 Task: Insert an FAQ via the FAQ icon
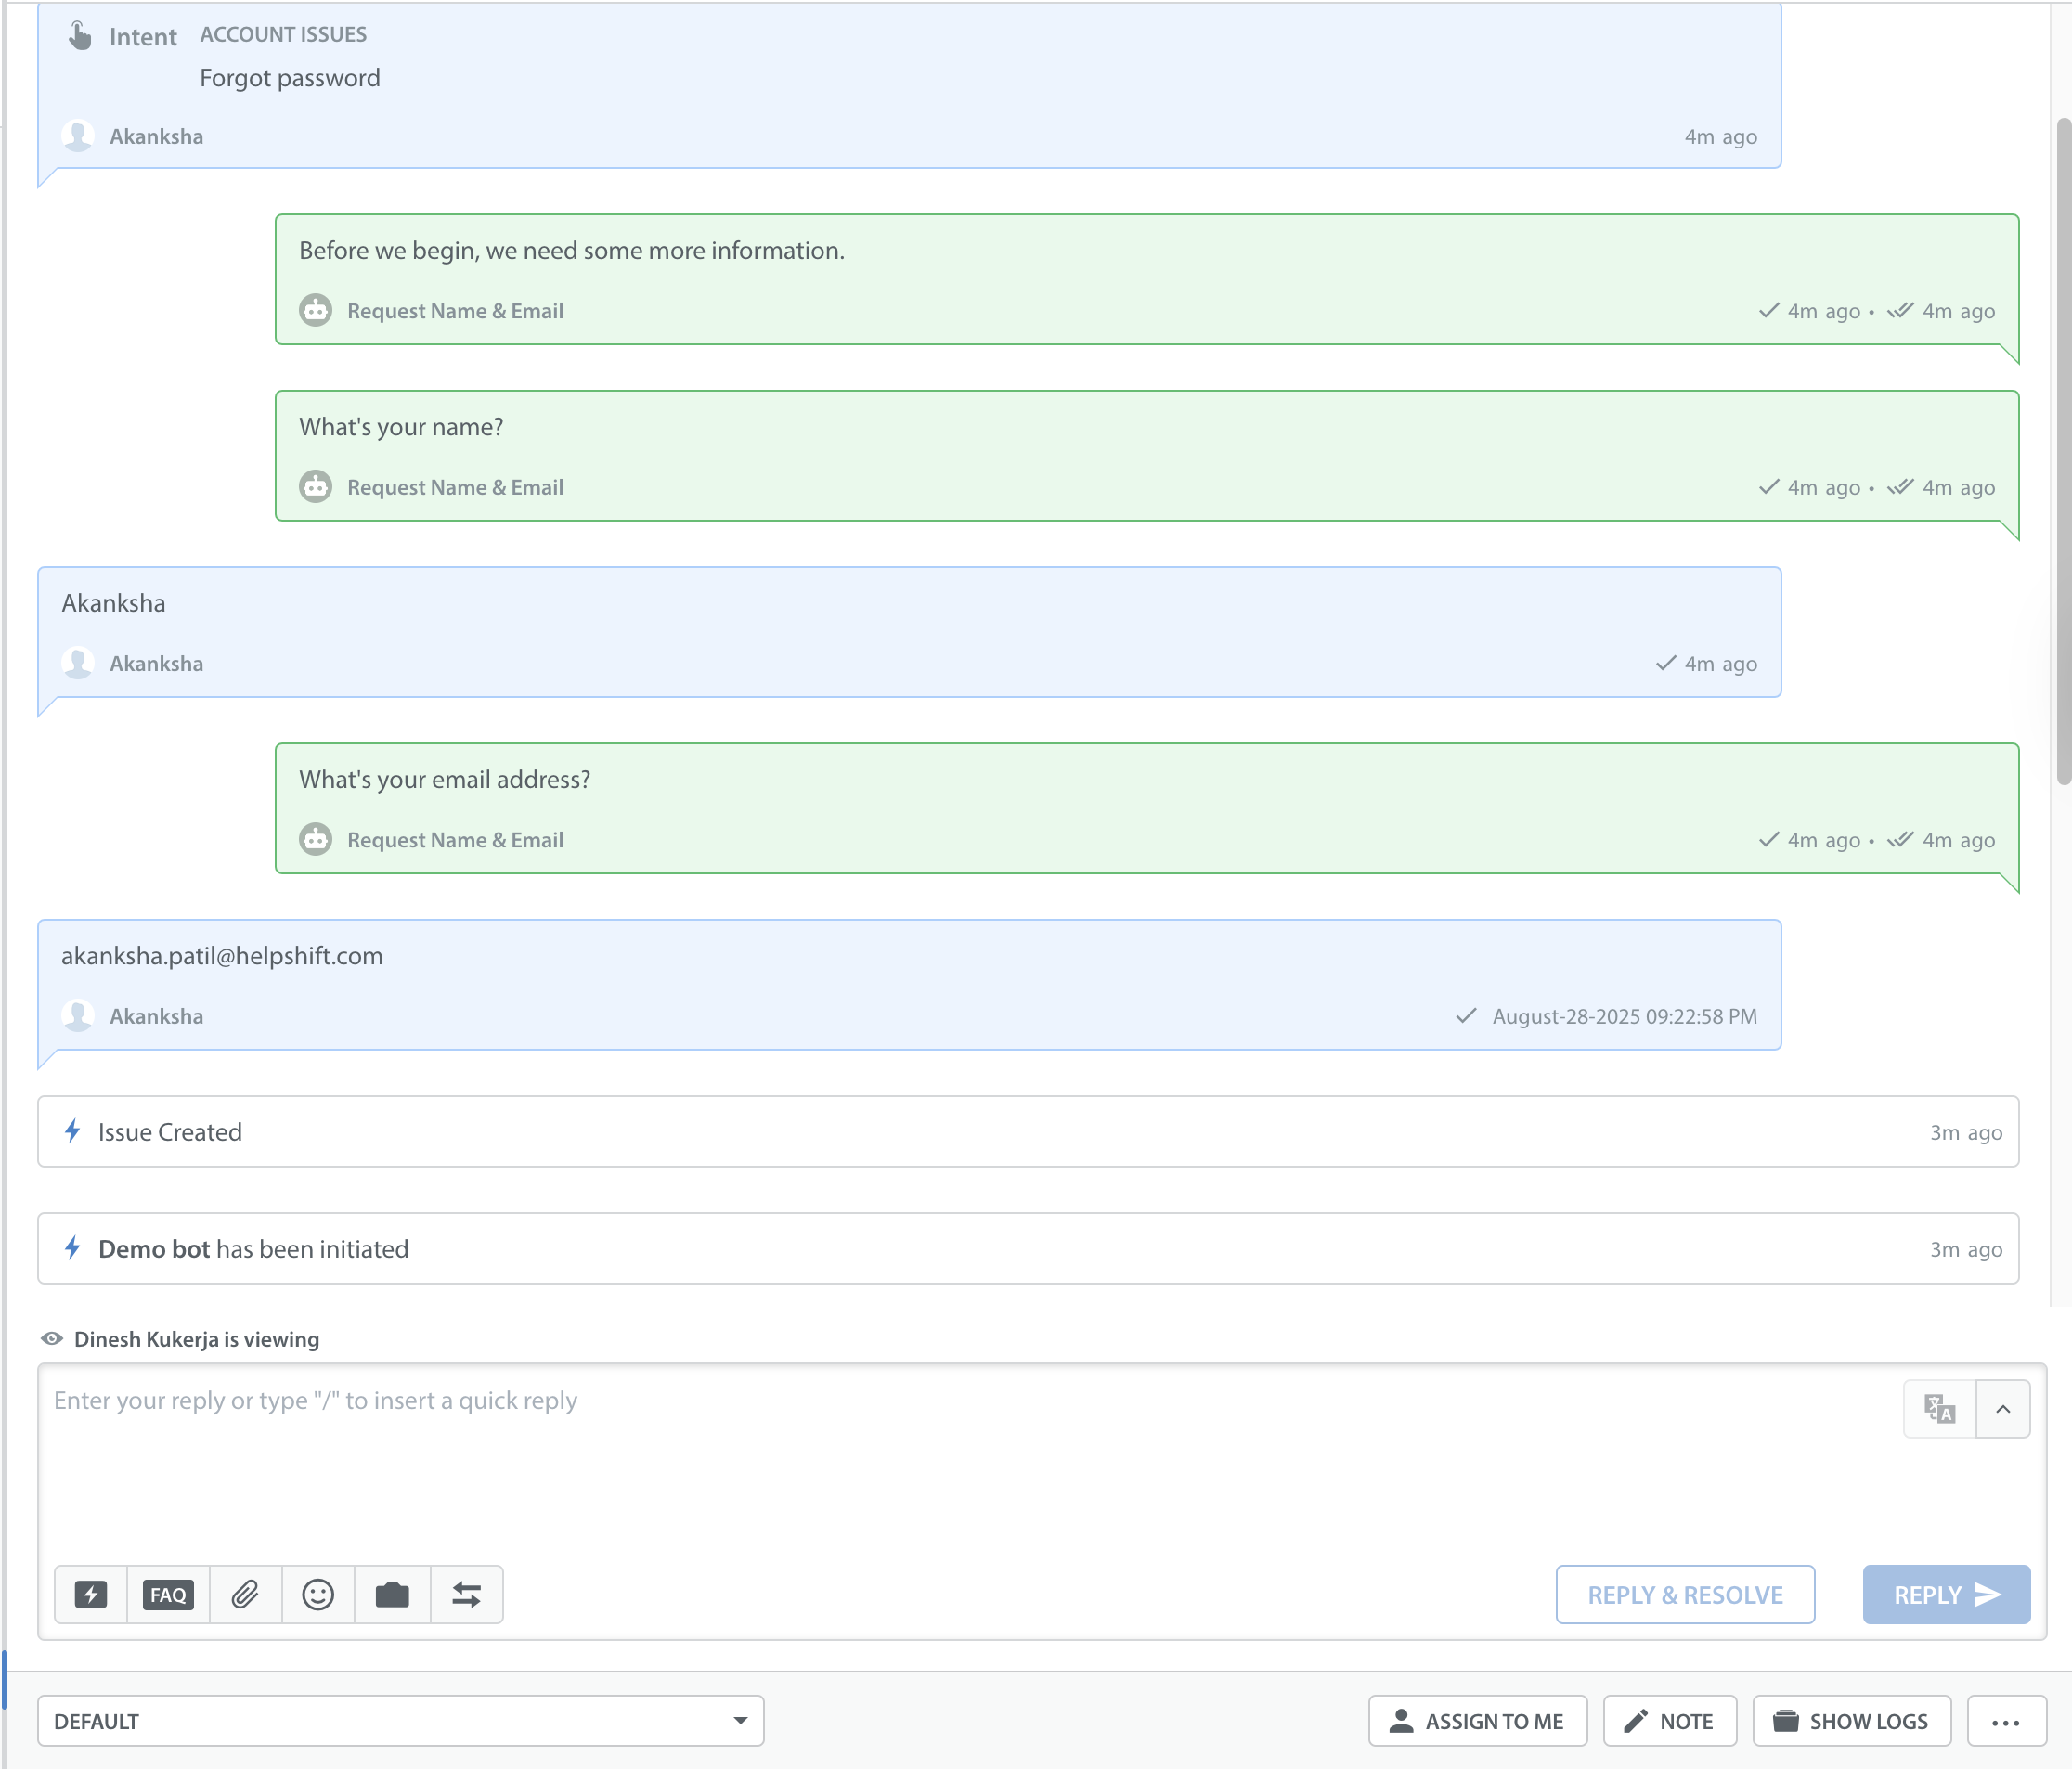click(168, 1594)
